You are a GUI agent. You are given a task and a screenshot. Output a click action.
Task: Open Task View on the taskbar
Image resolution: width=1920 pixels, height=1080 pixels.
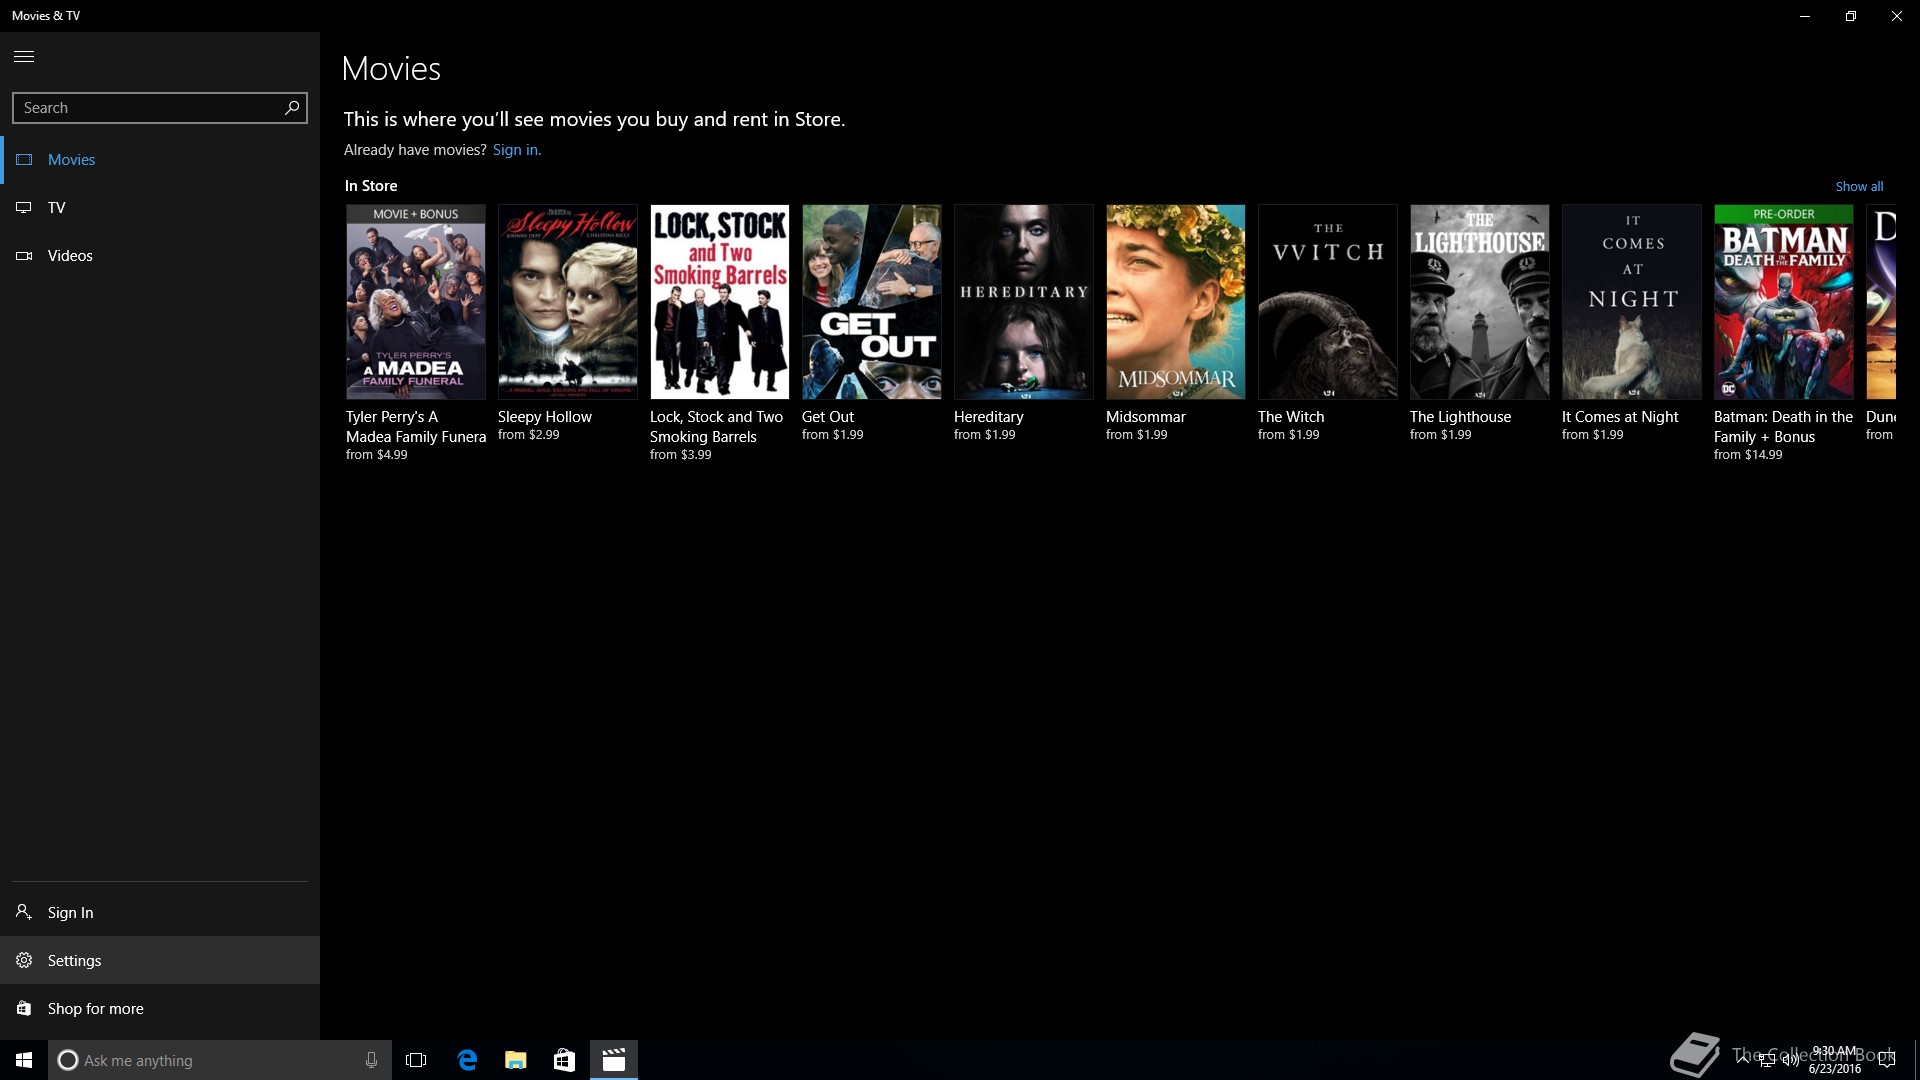coord(416,1060)
